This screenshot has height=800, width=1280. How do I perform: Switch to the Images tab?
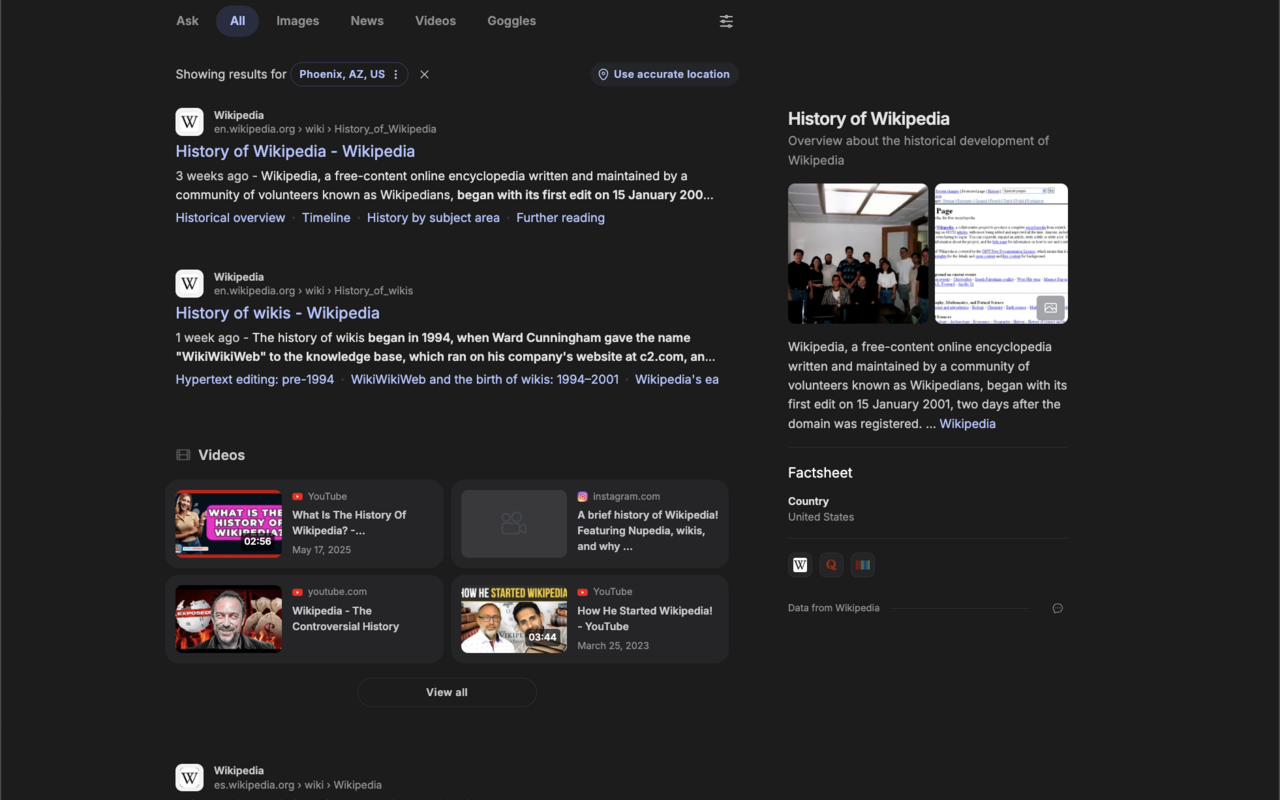[297, 21]
